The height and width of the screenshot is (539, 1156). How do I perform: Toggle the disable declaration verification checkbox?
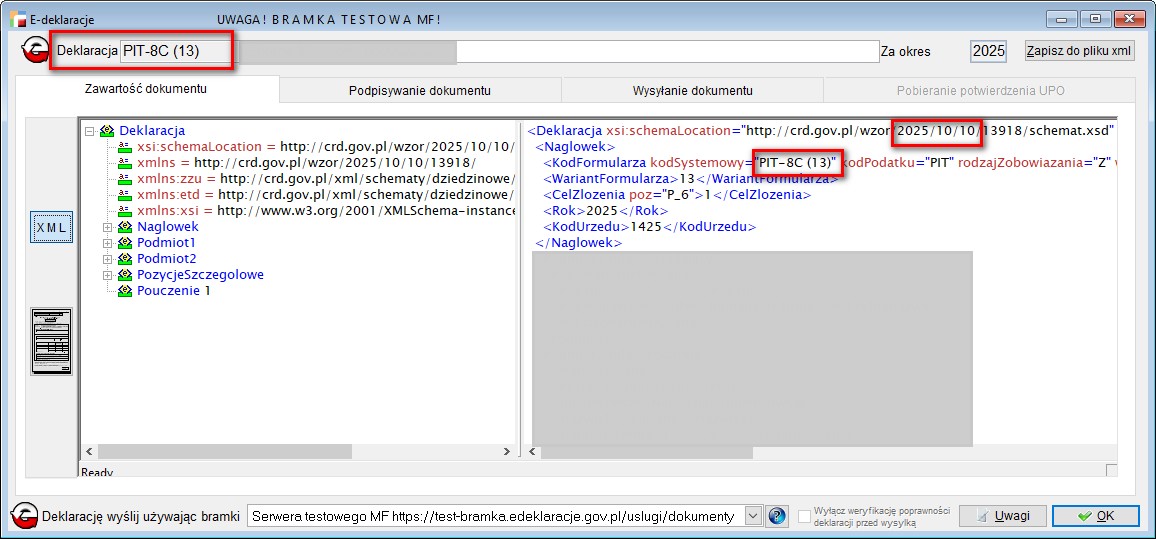804,516
